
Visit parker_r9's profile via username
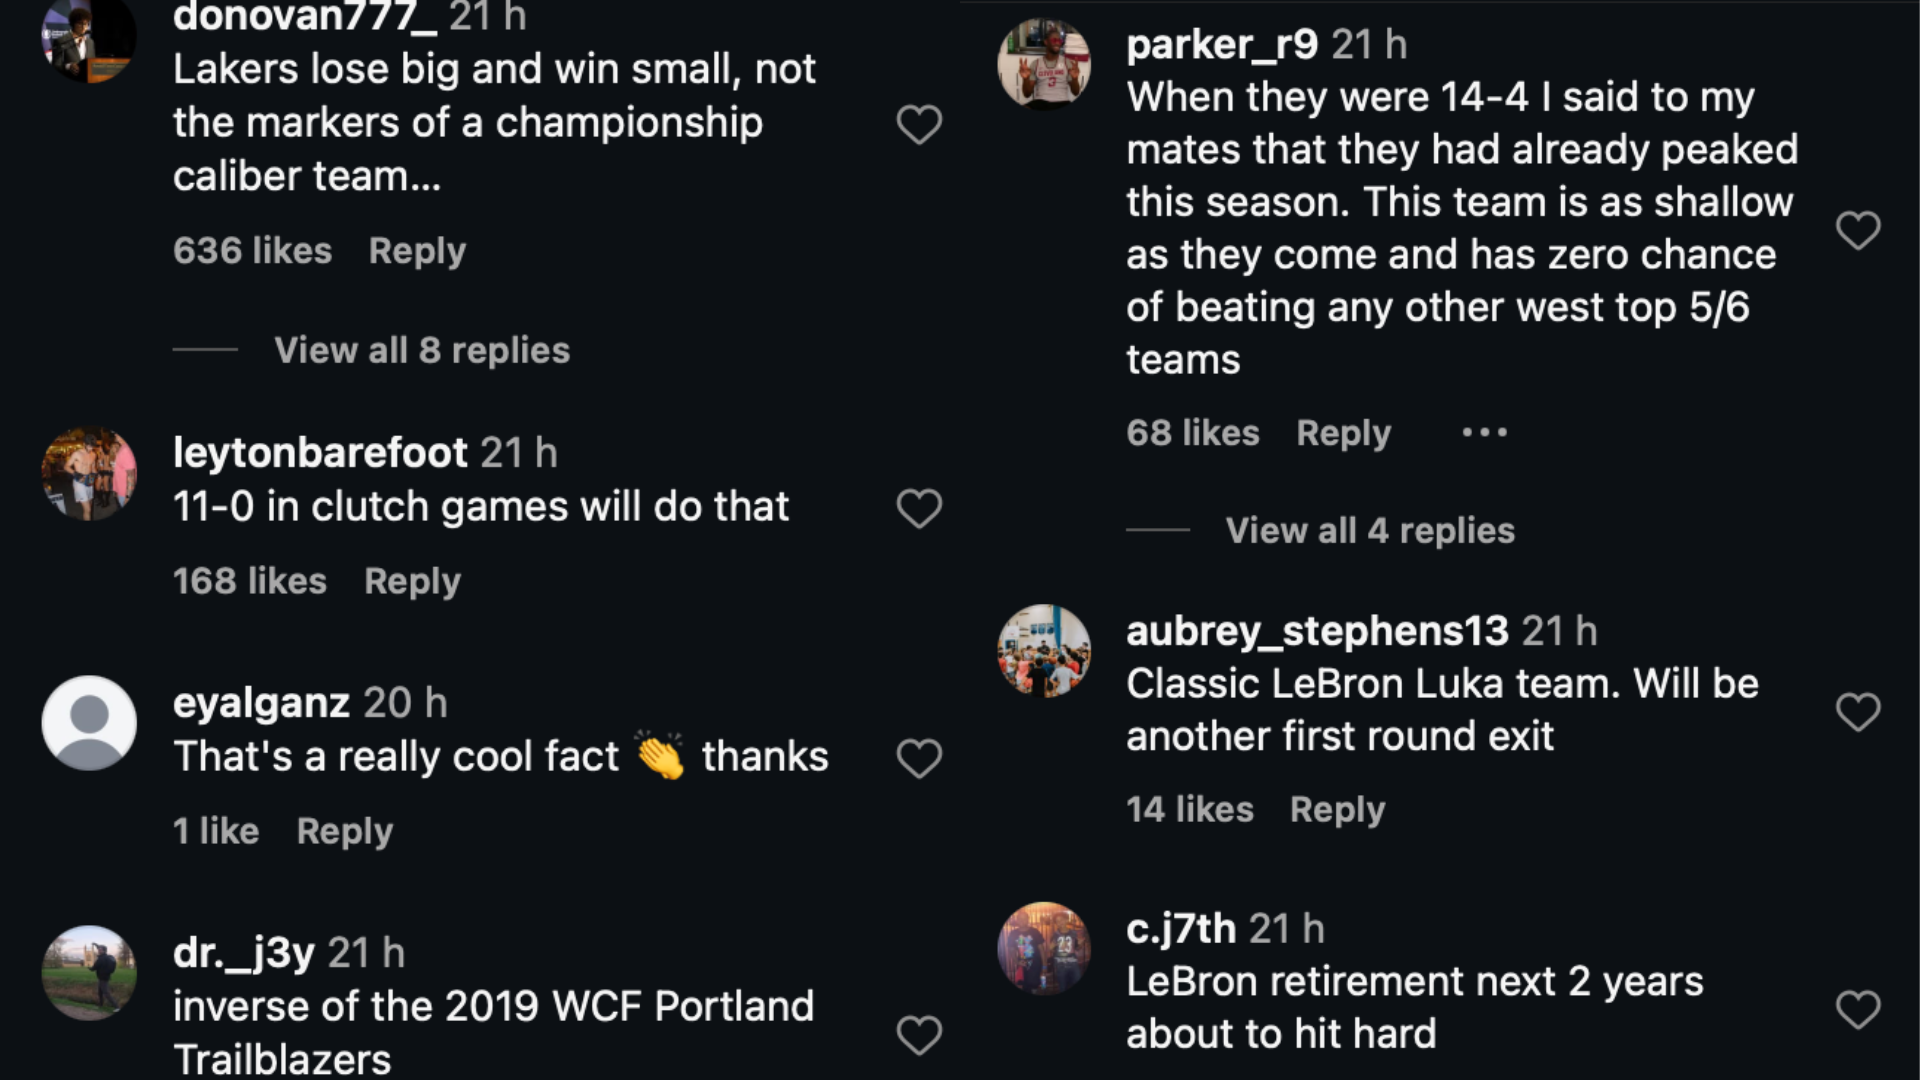tap(1222, 44)
